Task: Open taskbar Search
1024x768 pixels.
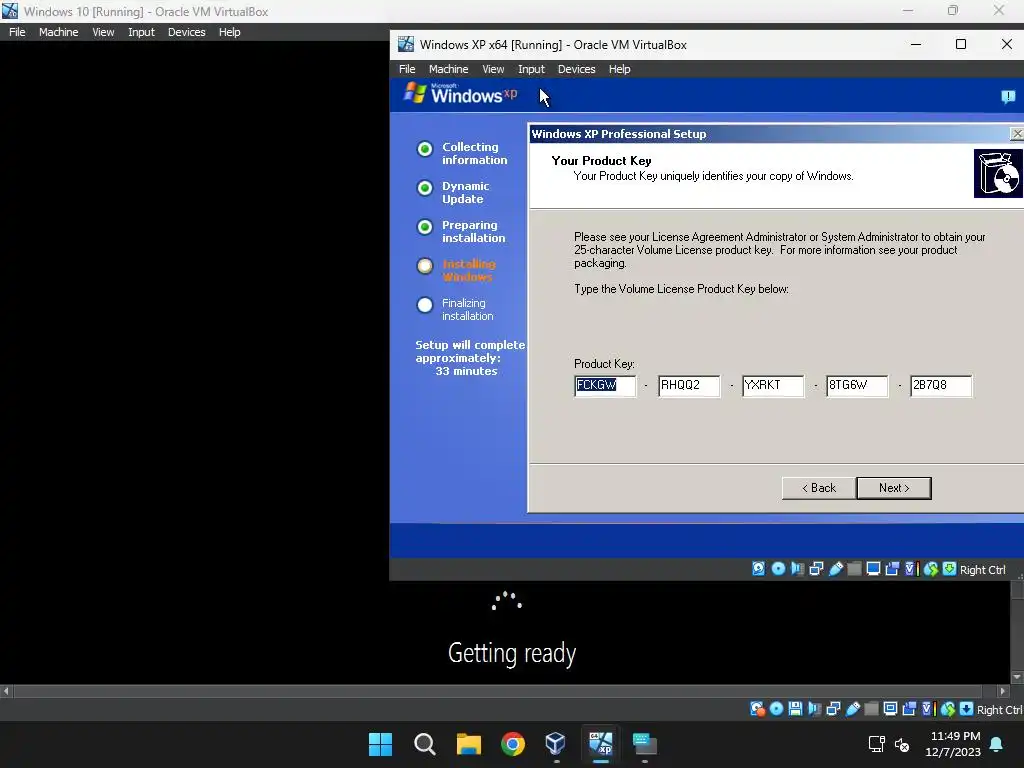Action: click(x=424, y=744)
